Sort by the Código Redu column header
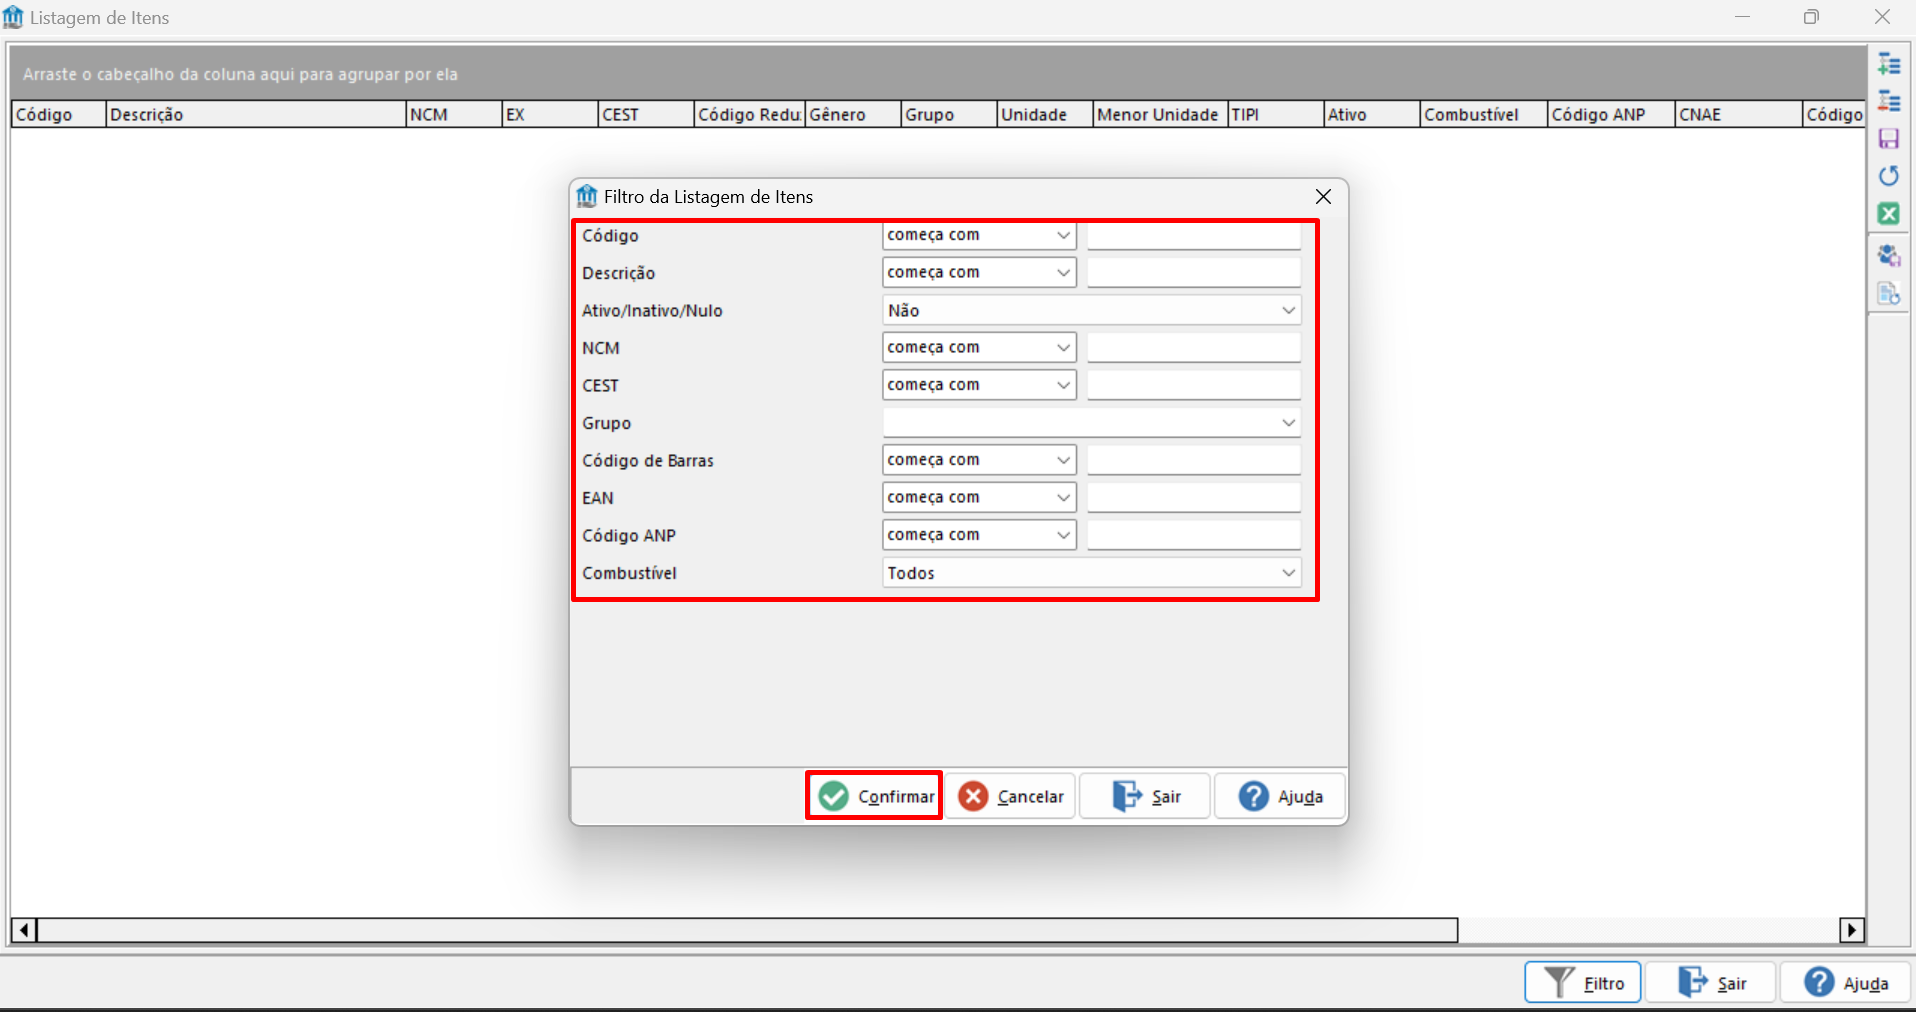This screenshot has height=1012, width=1916. (749, 114)
